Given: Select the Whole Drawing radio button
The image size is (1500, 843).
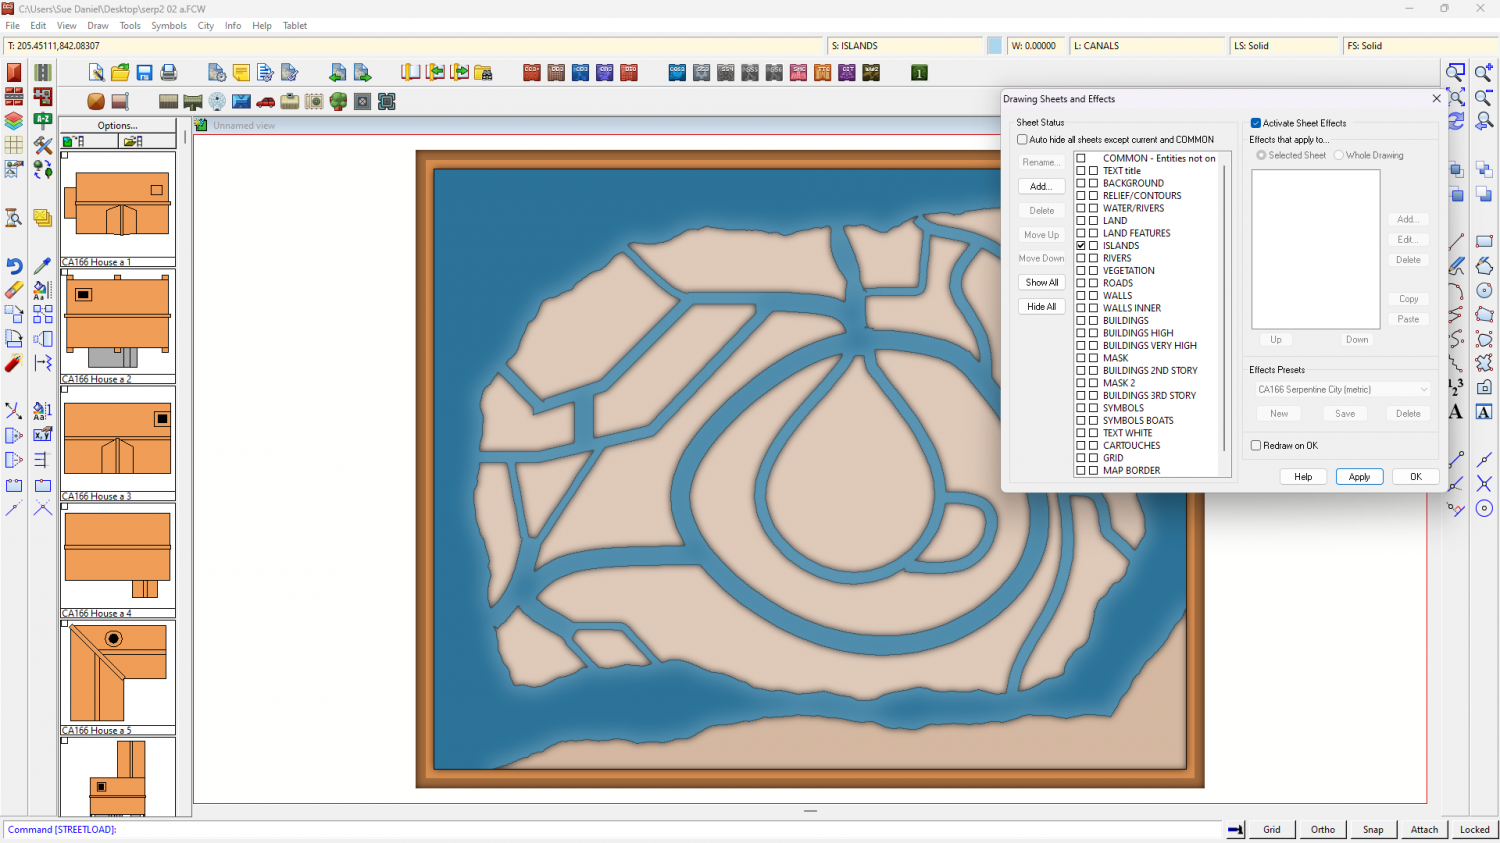Looking at the screenshot, I should pos(1338,155).
